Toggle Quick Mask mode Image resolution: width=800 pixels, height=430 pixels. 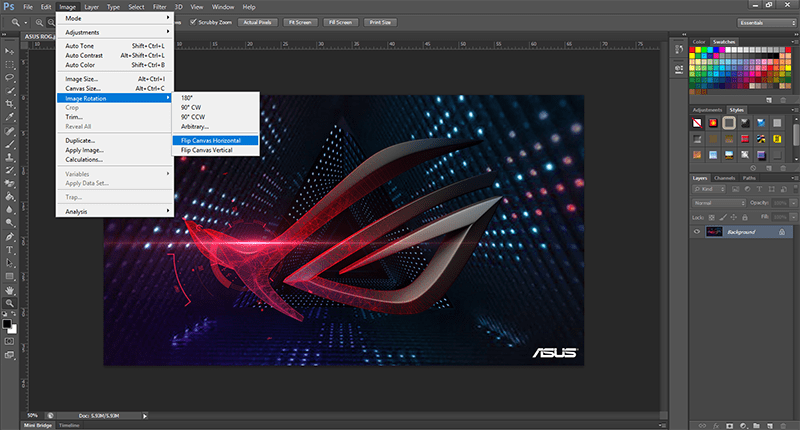pos(10,341)
